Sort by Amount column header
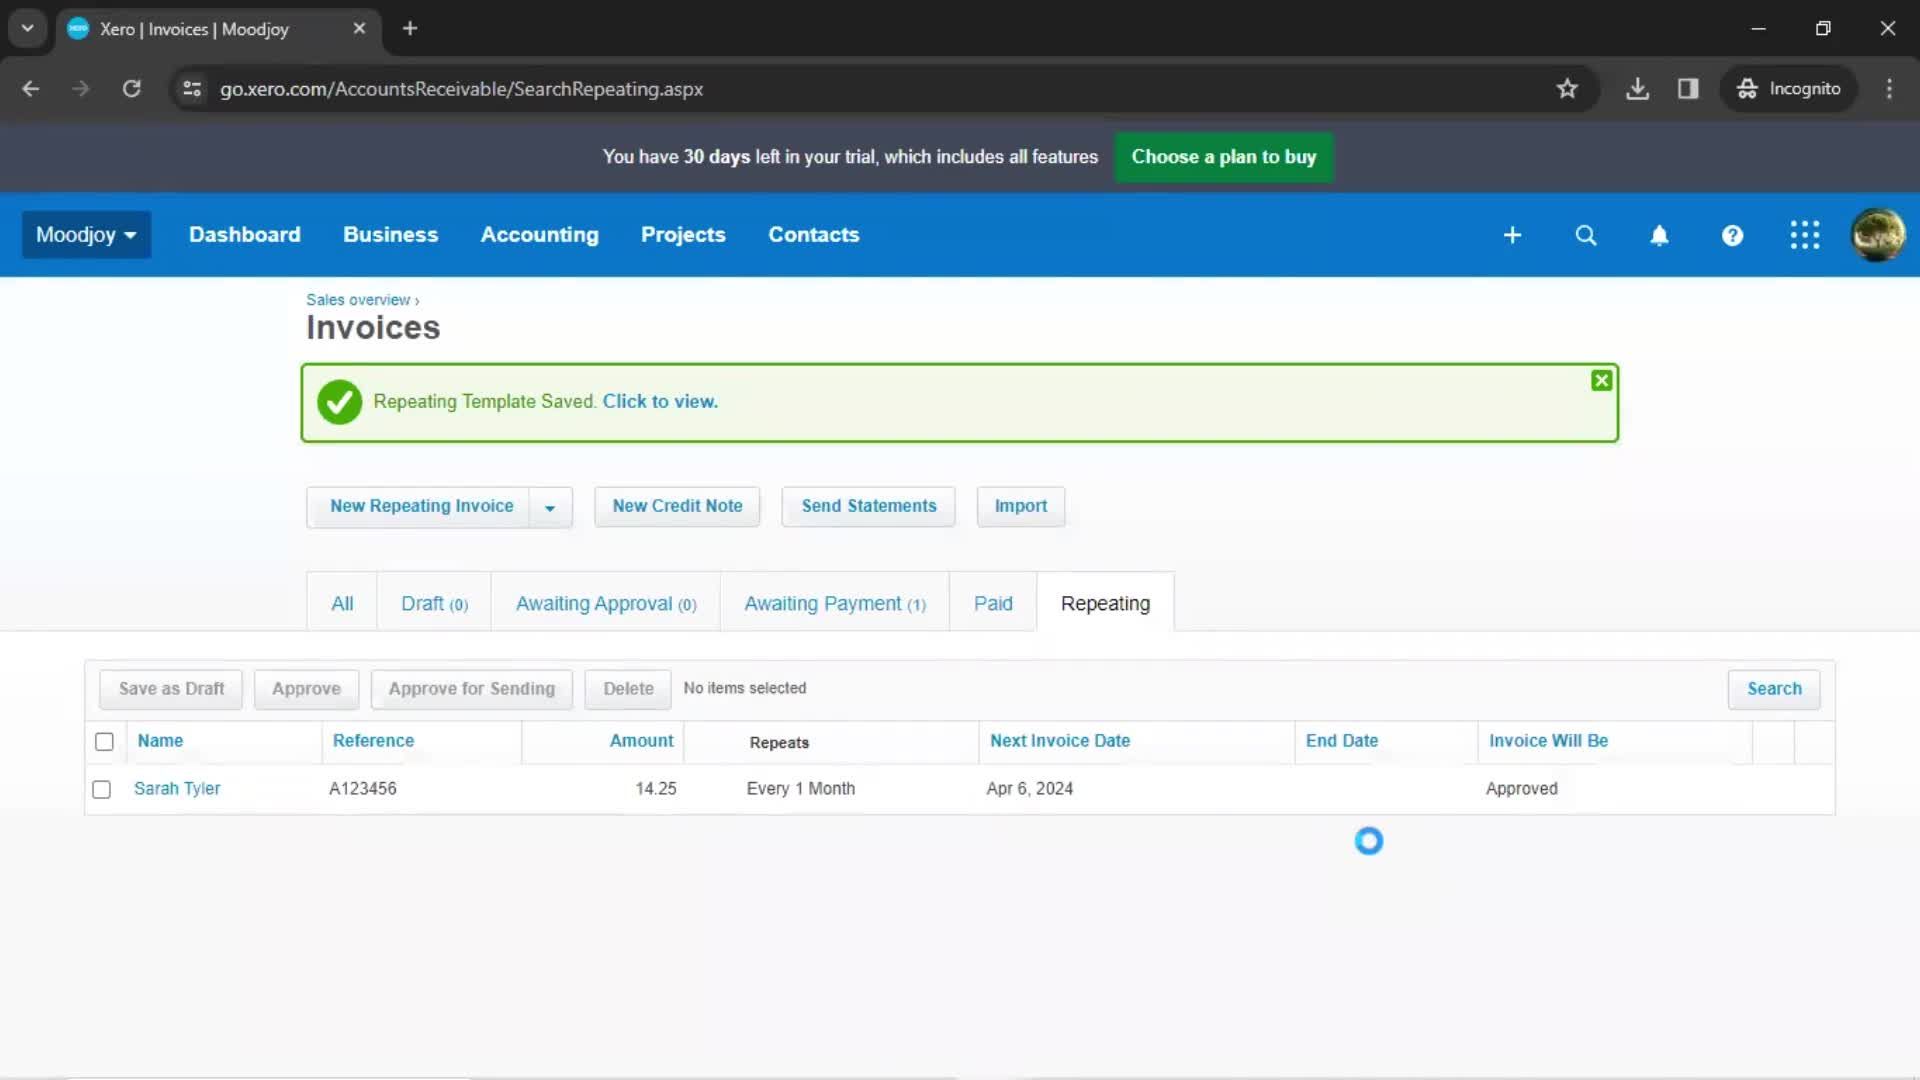This screenshot has height=1080, width=1920. pos(641,741)
